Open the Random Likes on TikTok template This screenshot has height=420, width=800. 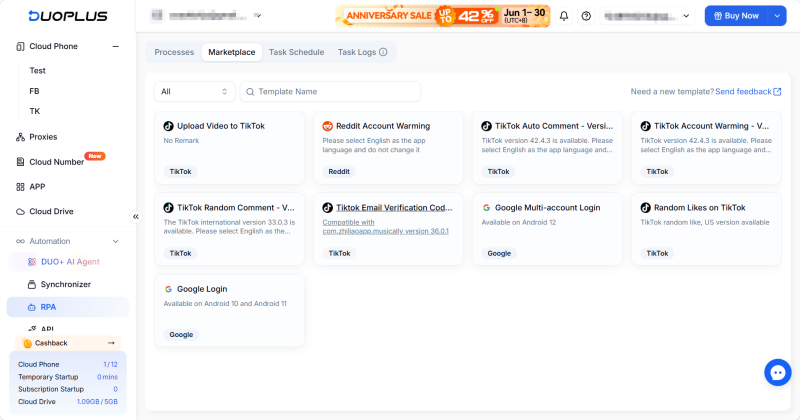click(x=706, y=229)
